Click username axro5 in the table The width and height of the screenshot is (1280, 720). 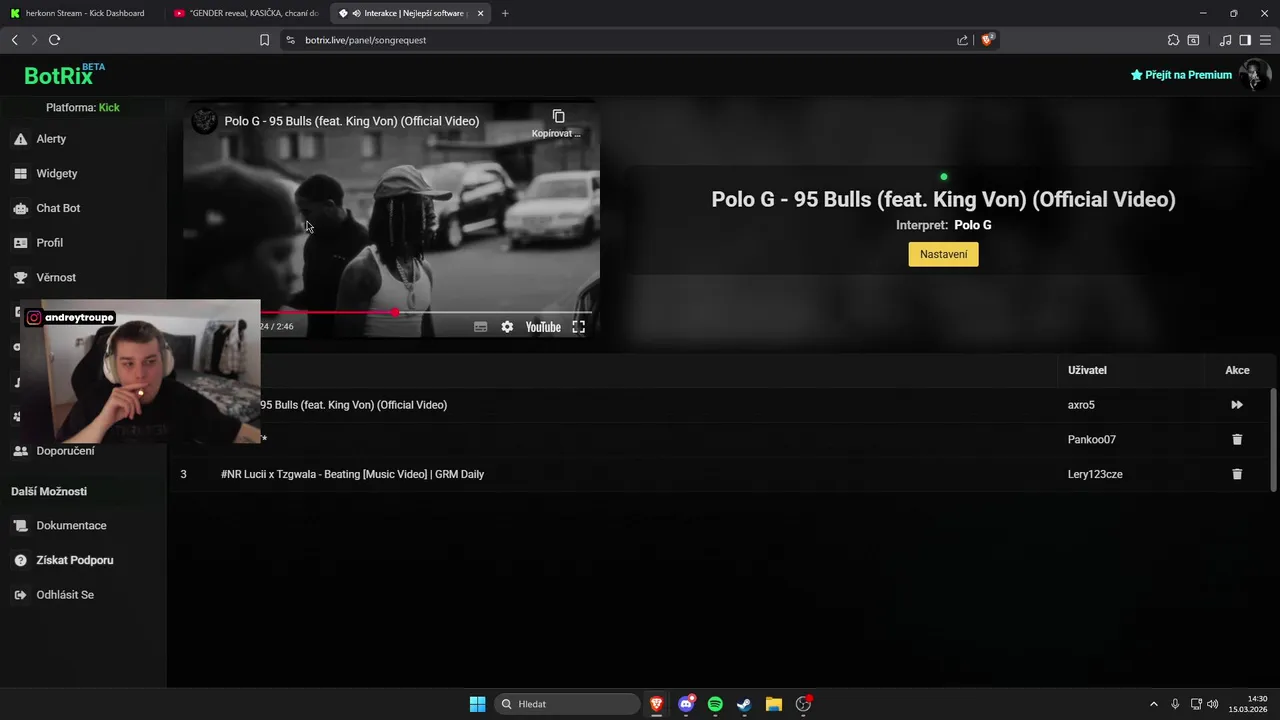coord(1081,405)
